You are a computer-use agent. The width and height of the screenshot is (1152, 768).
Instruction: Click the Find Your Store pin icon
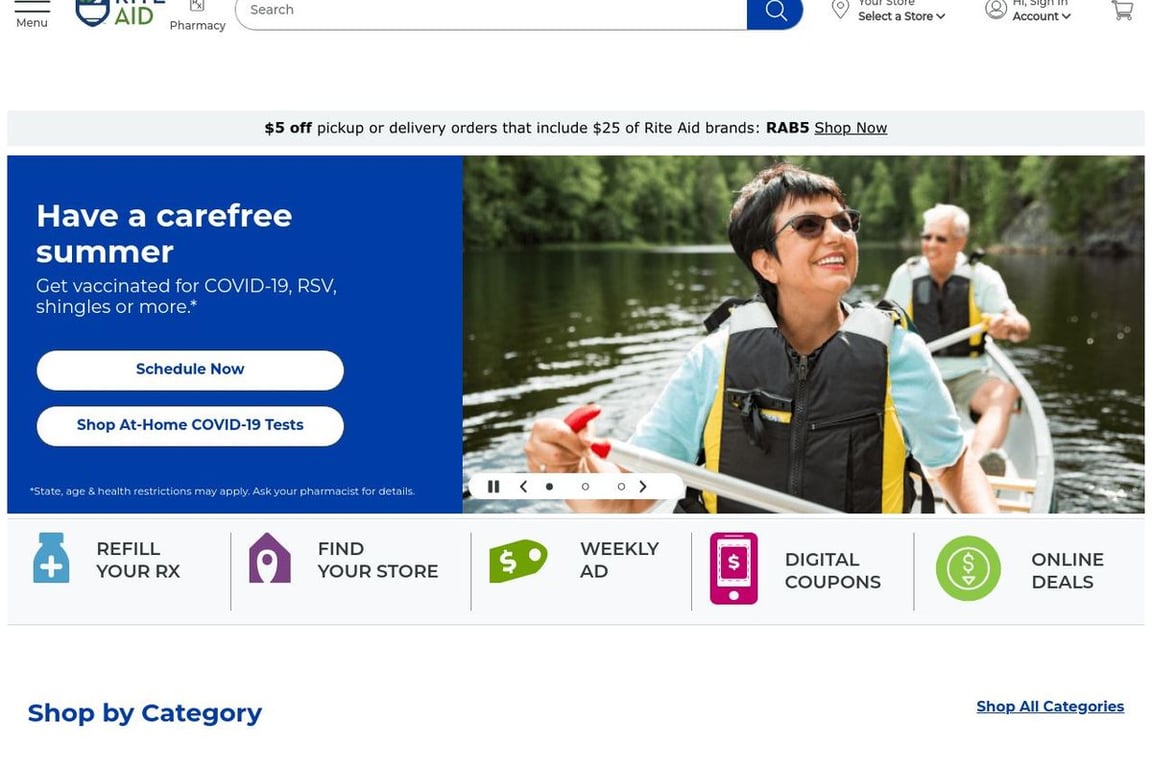(270, 558)
